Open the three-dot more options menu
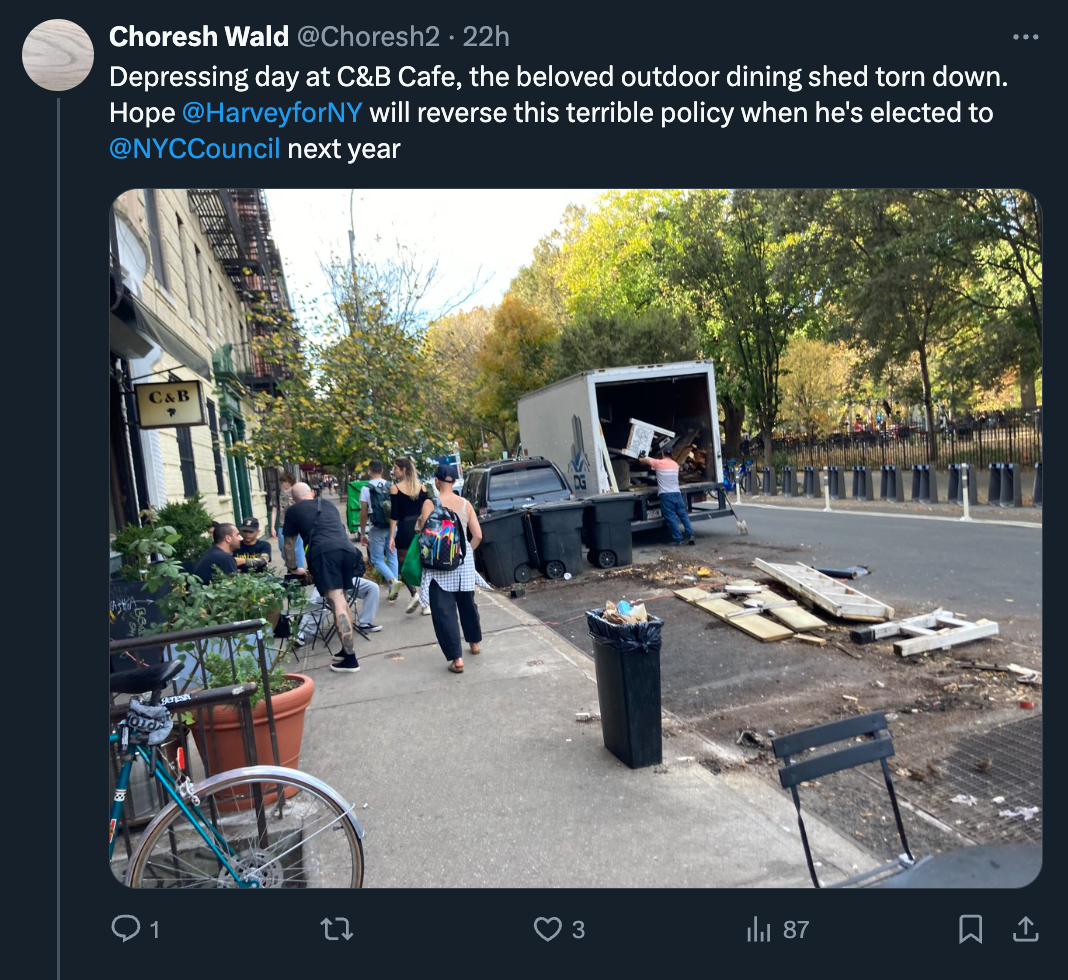The width and height of the screenshot is (1068, 980). coord(1025,37)
